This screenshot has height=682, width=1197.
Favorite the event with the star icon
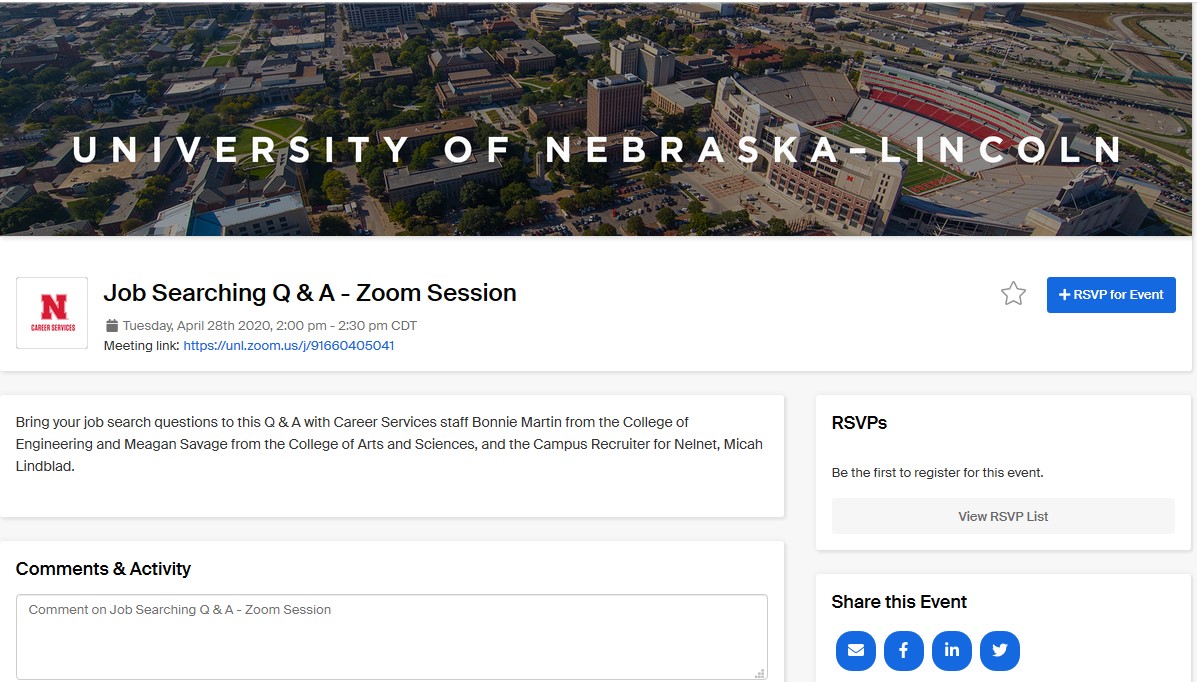point(1013,294)
